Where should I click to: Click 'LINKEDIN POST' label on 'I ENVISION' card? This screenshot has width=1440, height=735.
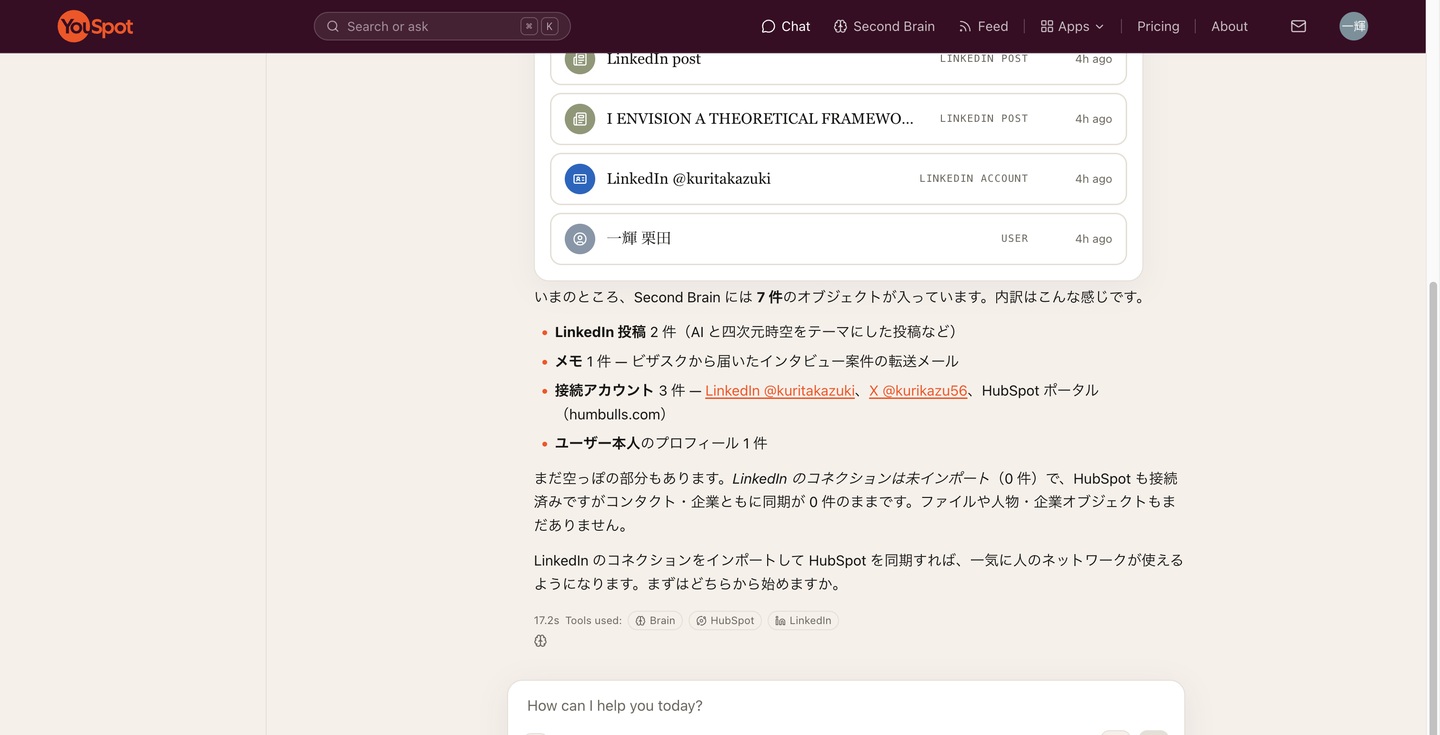[983, 119]
